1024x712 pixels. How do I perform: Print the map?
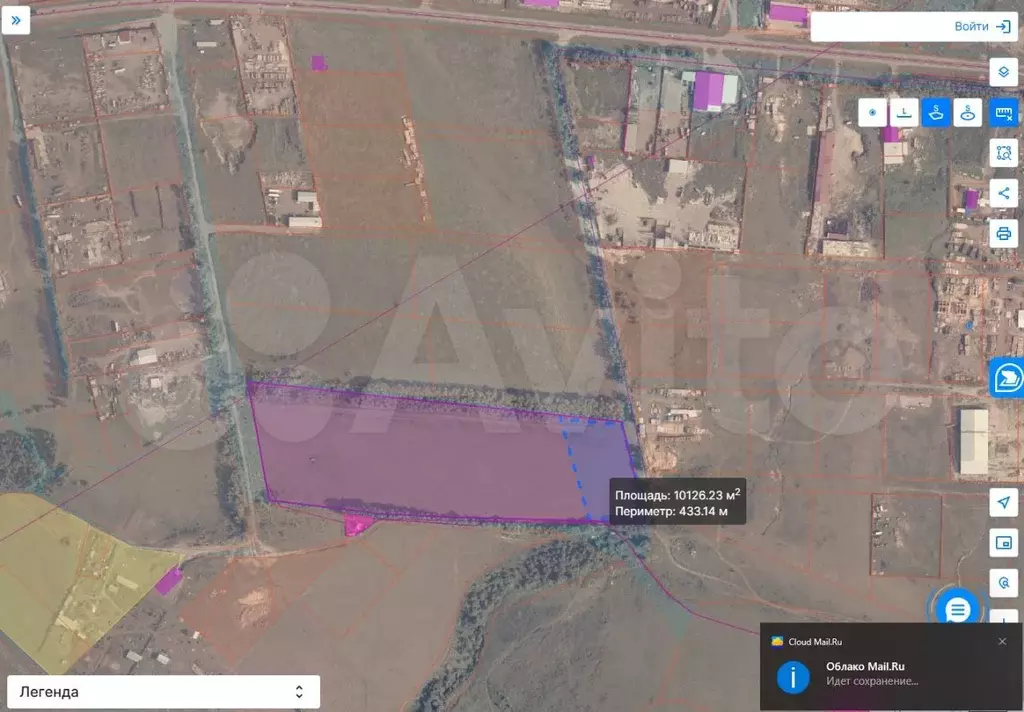(1004, 233)
